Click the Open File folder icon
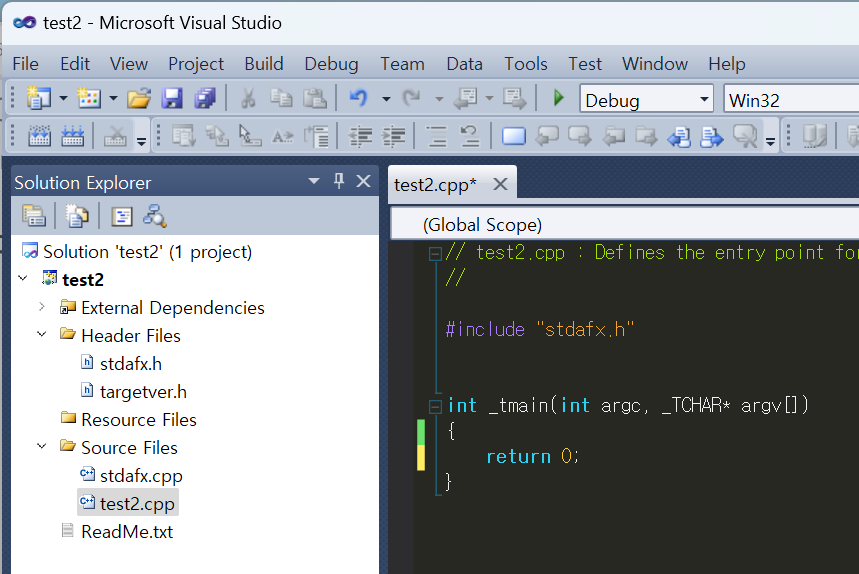Image resolution: width=859 pixels, height=574 pixels. [139, 99]
